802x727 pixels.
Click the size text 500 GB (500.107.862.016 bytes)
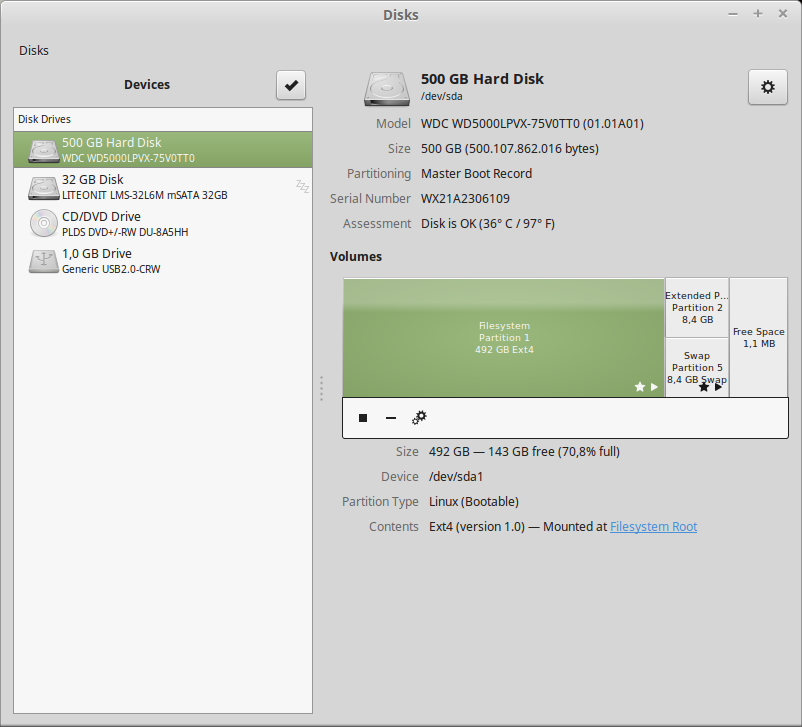click(x=509, y=149)
